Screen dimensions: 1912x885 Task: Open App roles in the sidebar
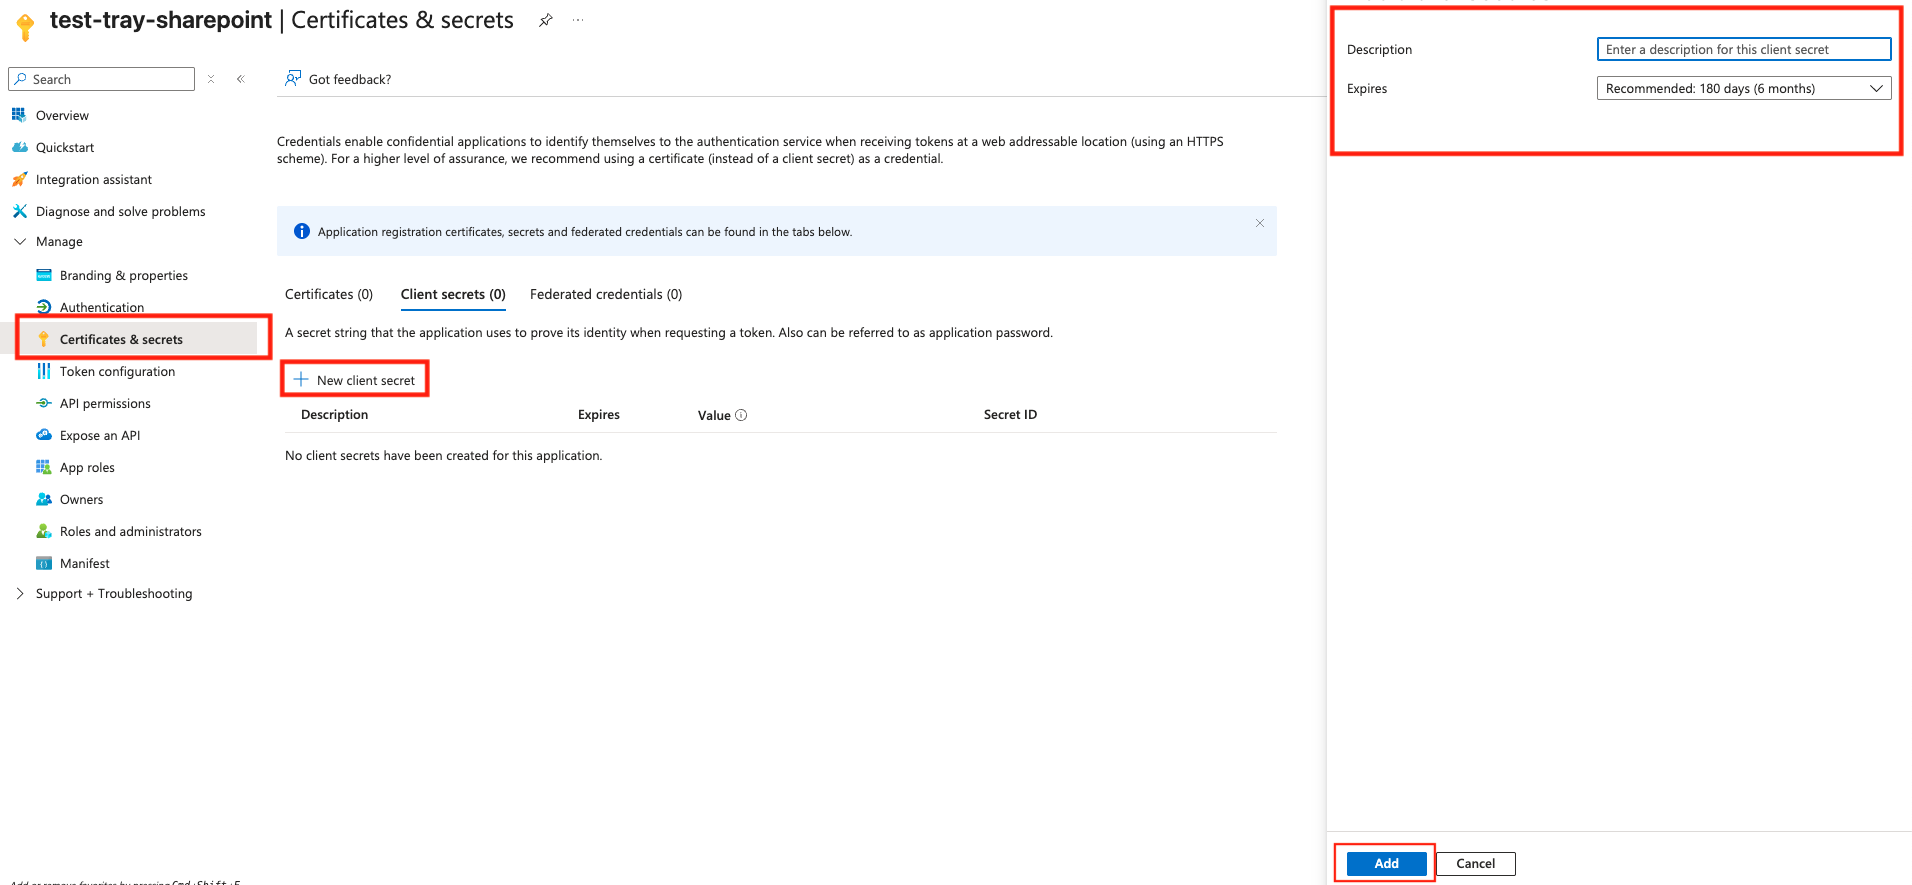coord(87,467)
